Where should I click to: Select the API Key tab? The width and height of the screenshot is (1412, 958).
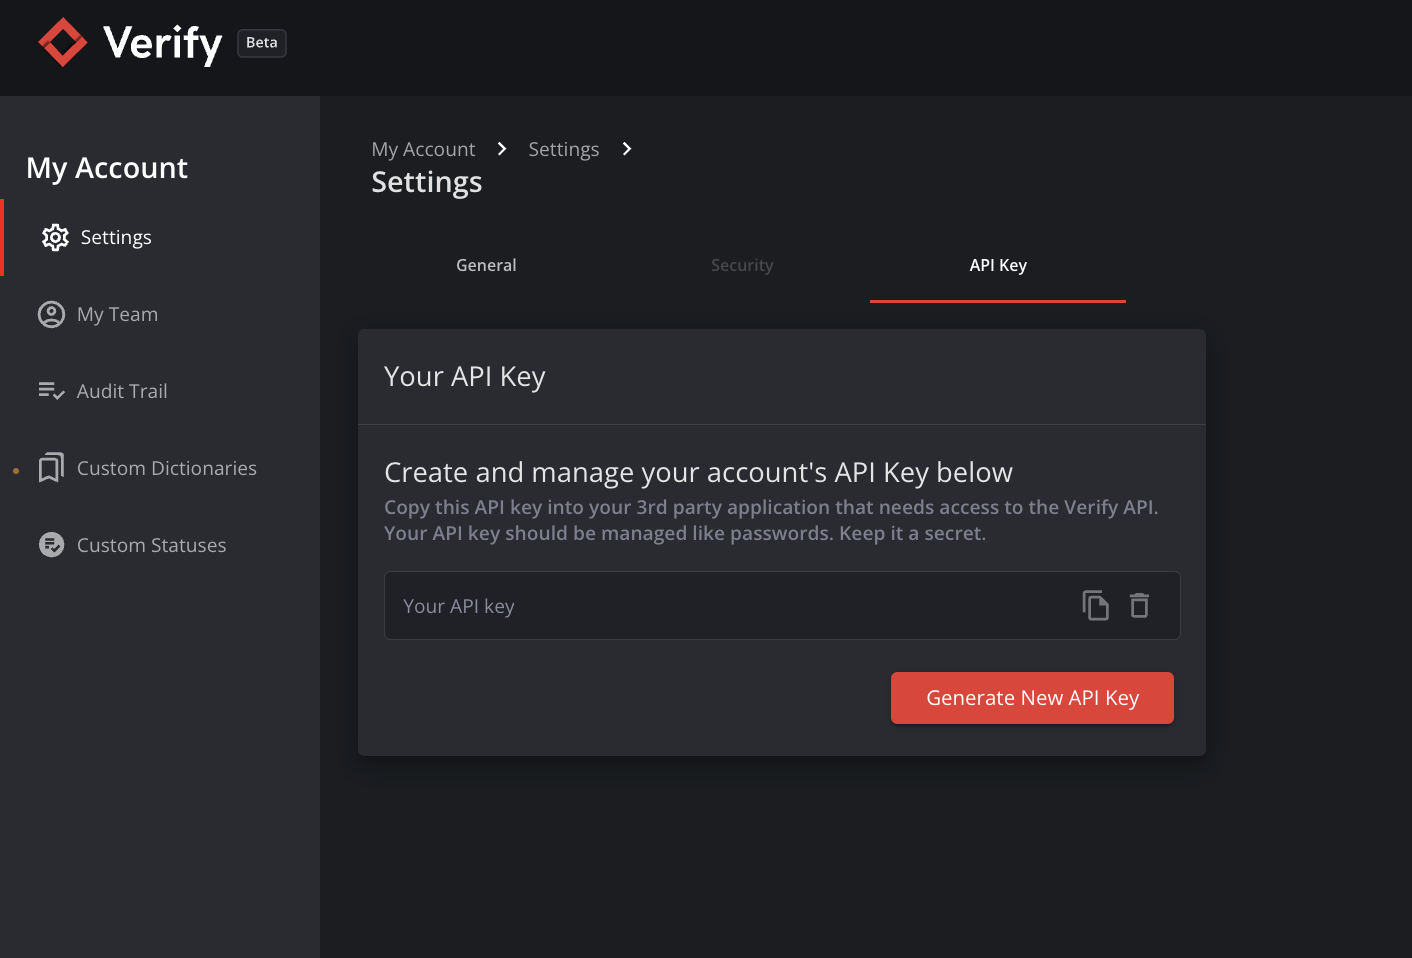pos(998,266)
